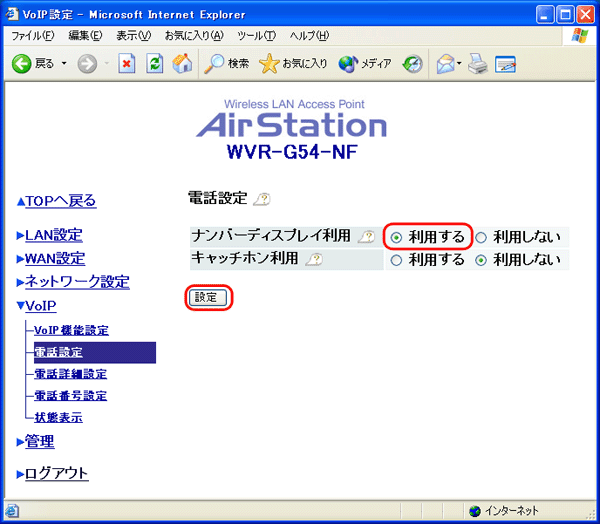Open the Back button history dropdown arrow
This screenshot has width=600, height=524.
click(64, 63)
